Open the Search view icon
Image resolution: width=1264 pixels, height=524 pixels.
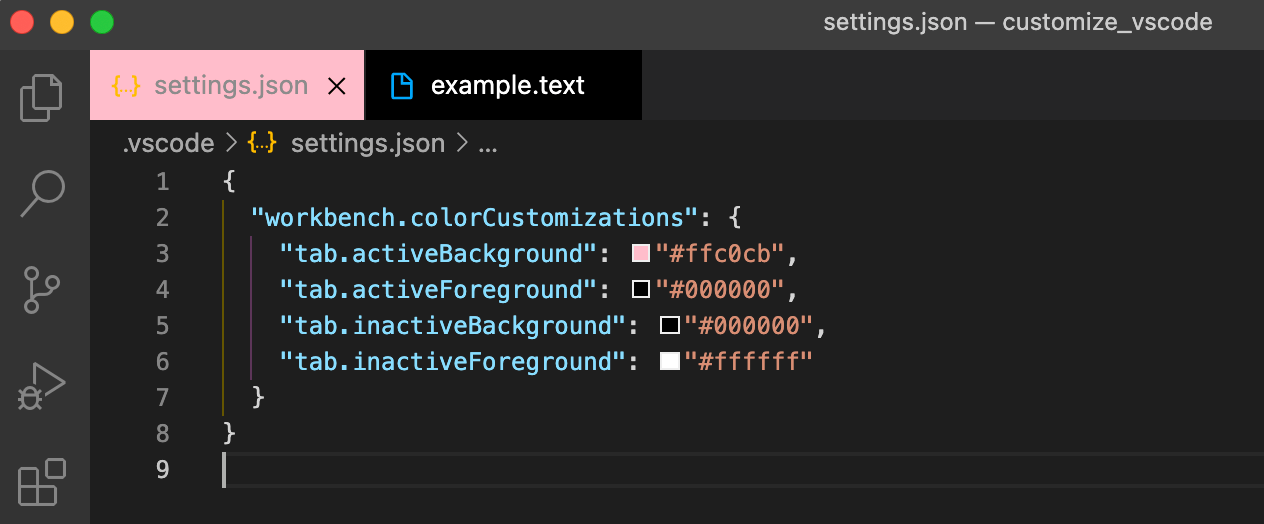42,193
